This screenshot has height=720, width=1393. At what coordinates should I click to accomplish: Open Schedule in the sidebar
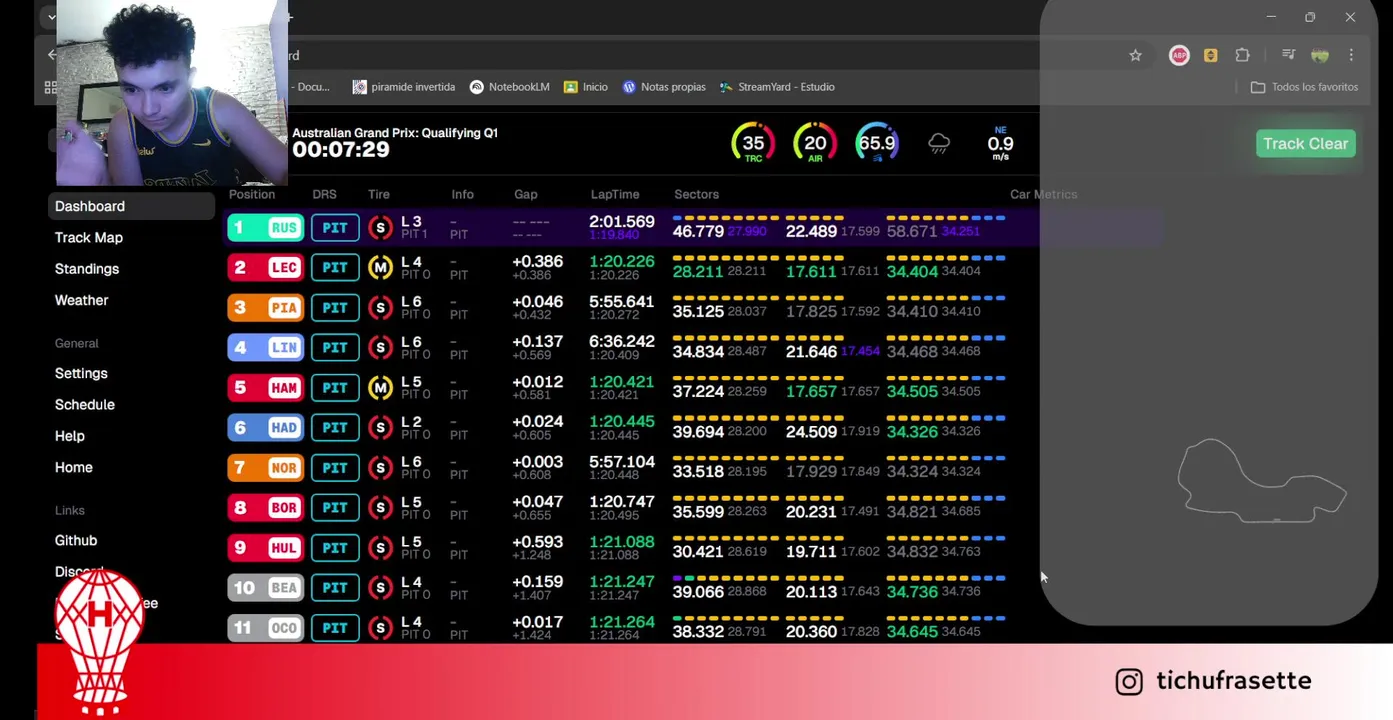point(85,405)
